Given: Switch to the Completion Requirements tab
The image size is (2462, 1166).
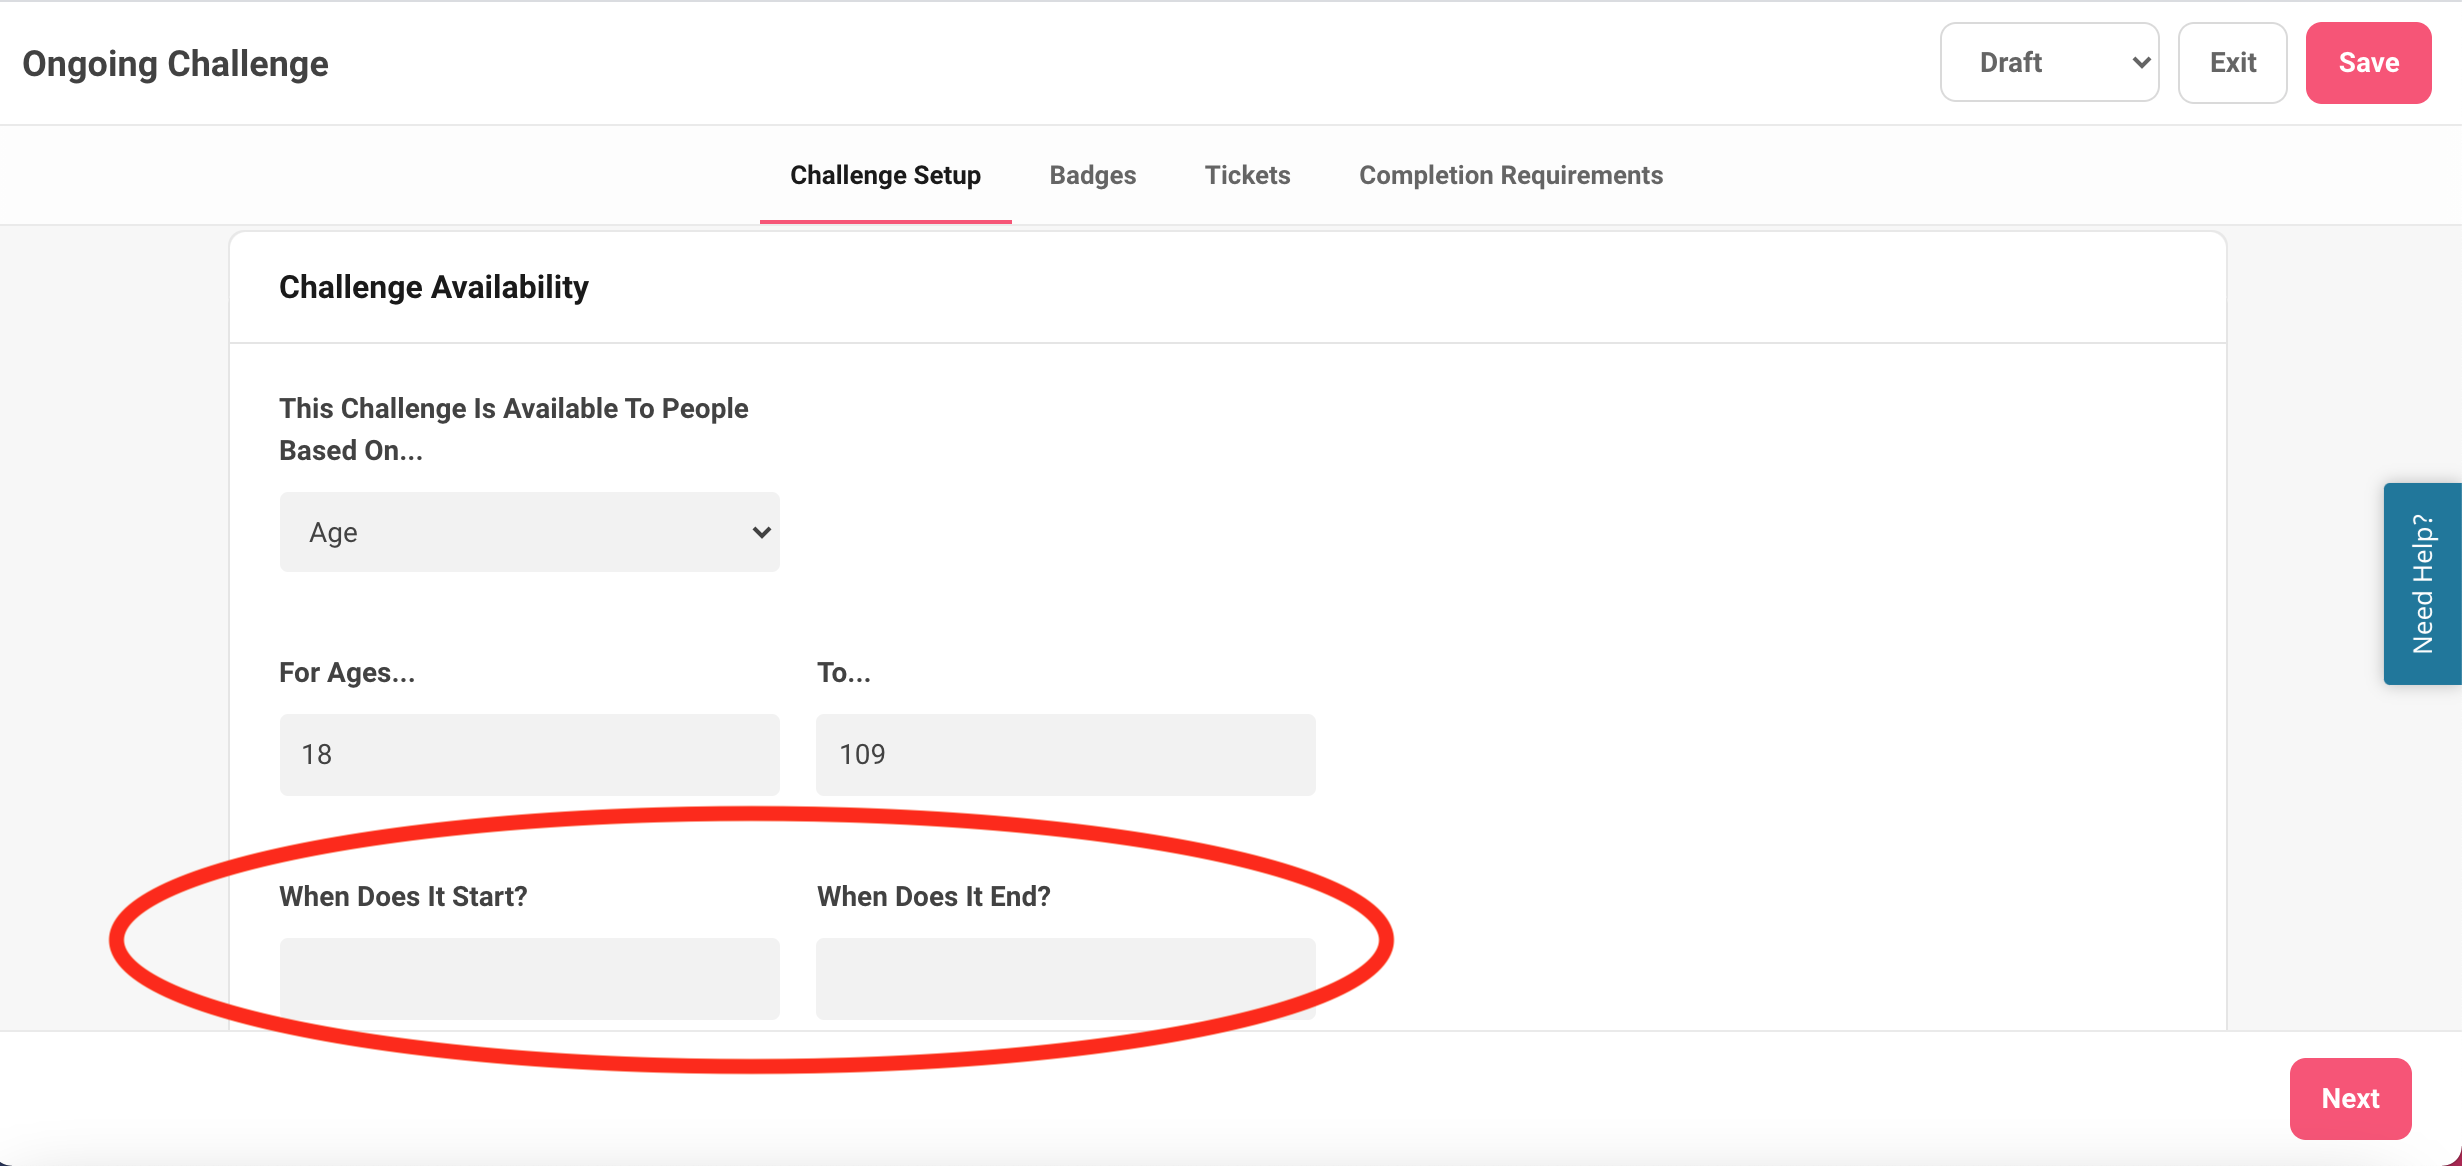Looking at the screenshot, I should pos(1509,175).
